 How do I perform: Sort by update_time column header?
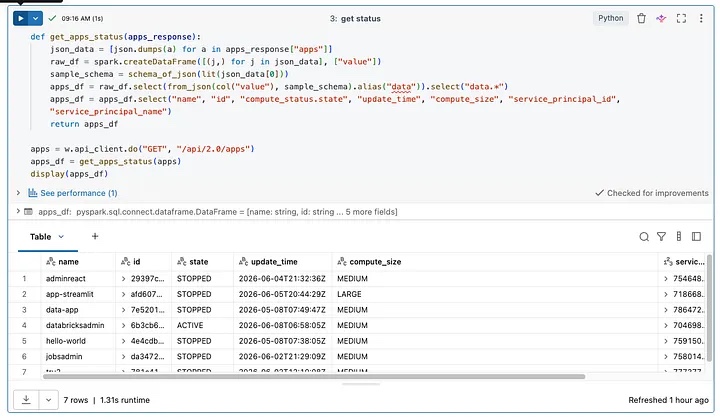coord(283,262)
